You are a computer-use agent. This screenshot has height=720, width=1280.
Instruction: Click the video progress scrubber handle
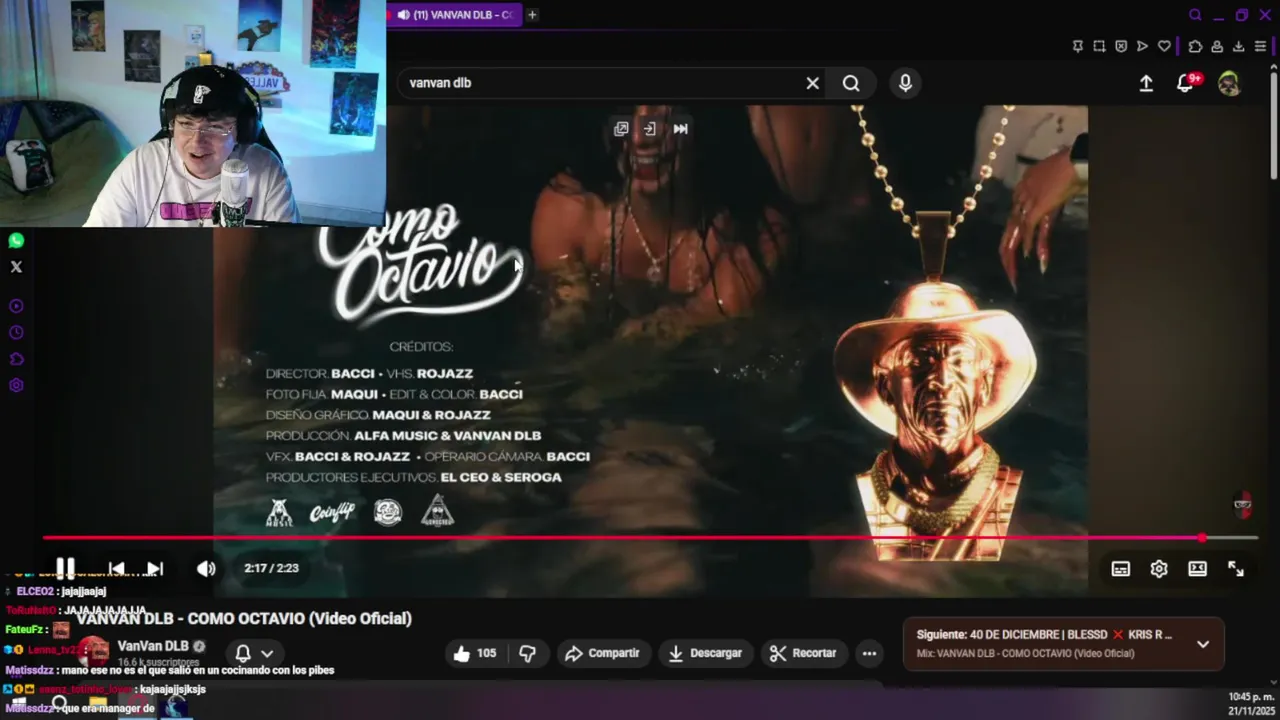[1202, 538]
